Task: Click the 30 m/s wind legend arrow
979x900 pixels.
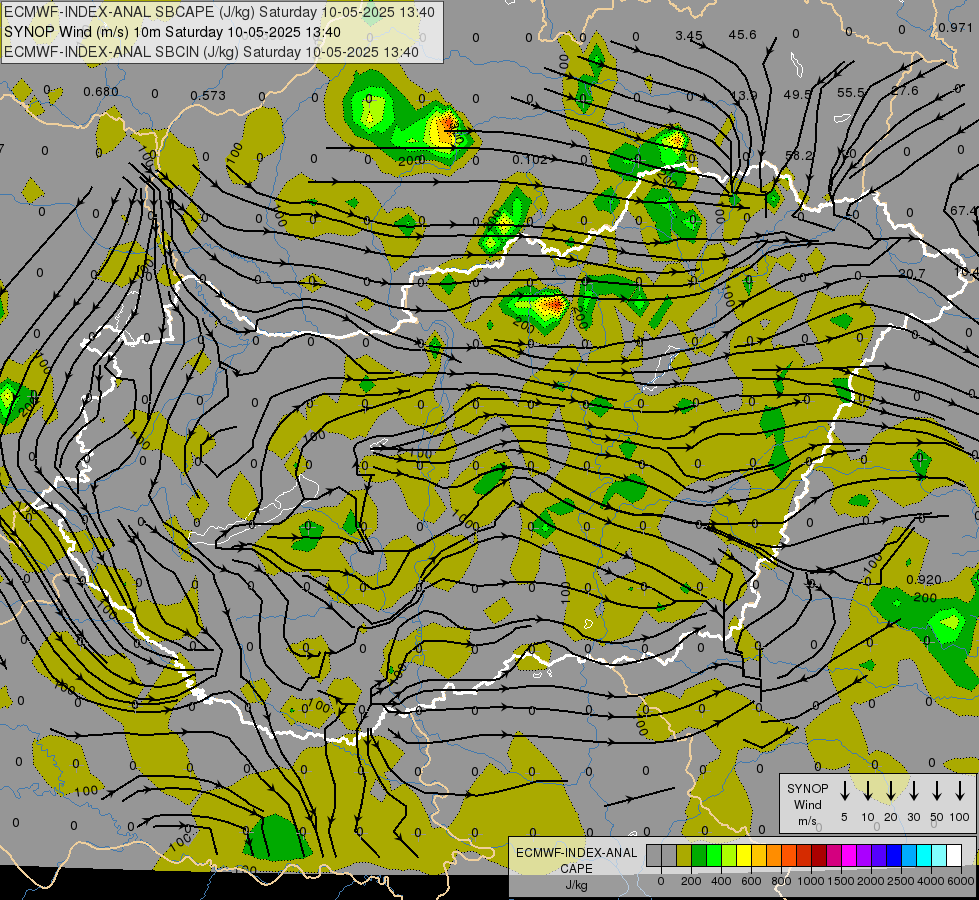Action: (913, 791)
